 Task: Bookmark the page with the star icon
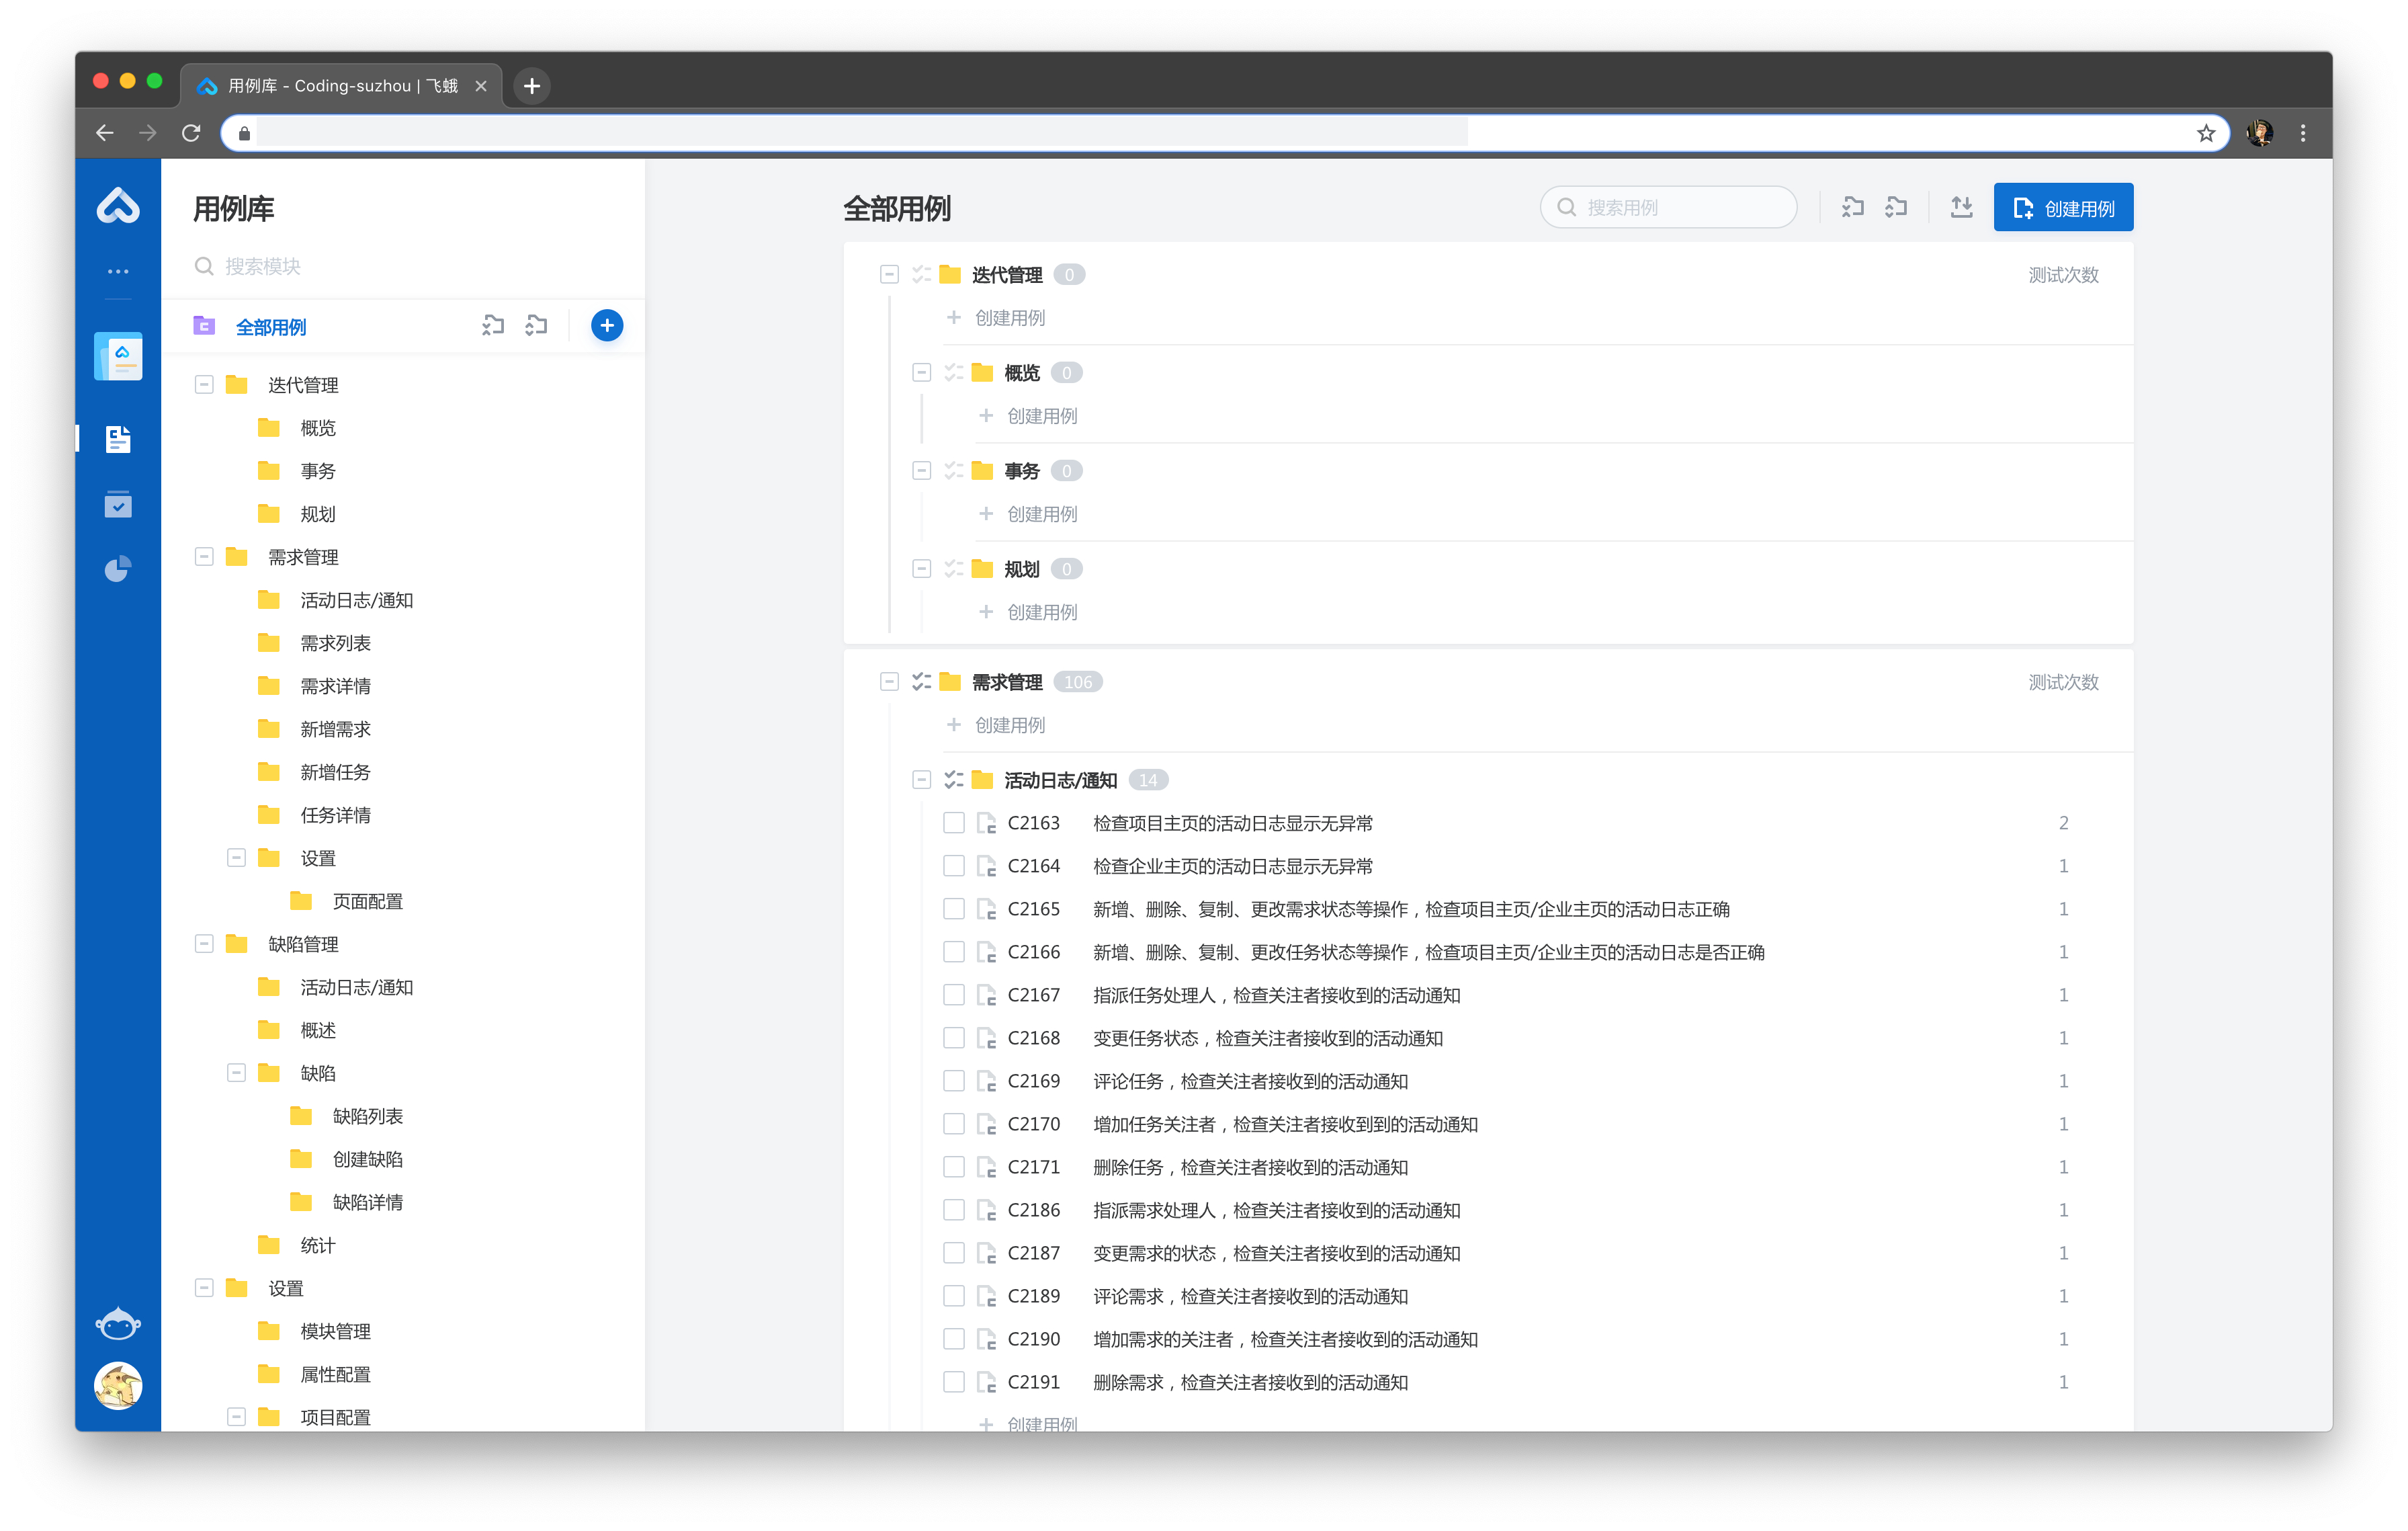coord(2205,133)
